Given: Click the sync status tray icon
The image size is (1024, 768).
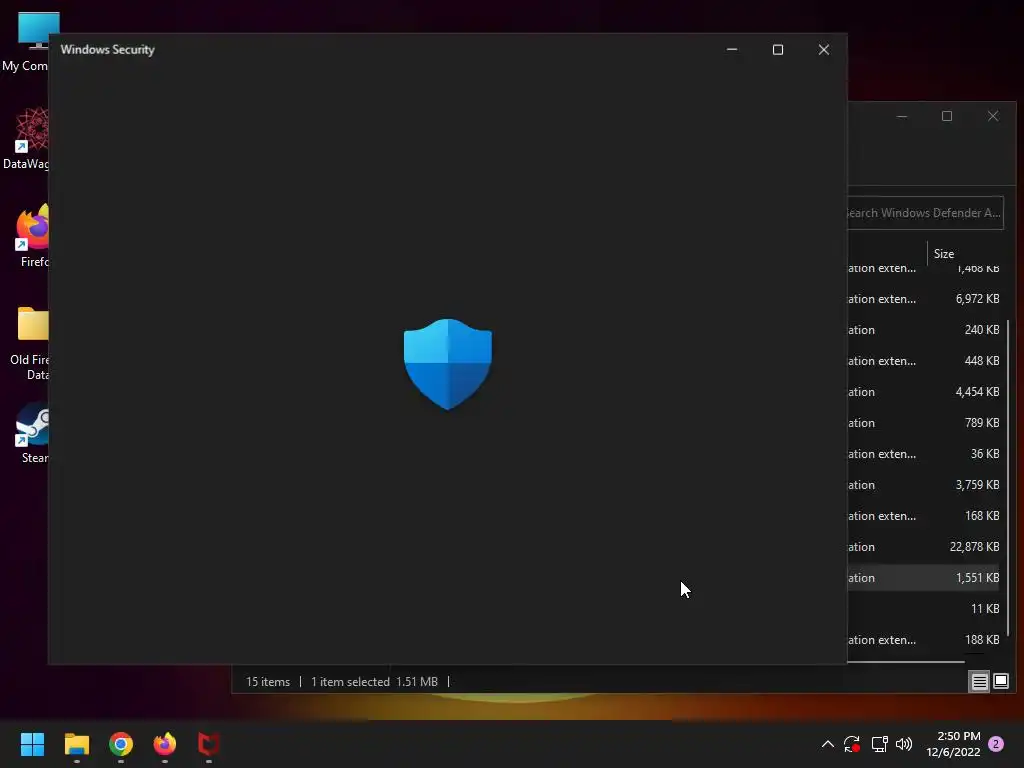Looking at the screenshot, I should (x=852, y=744).
